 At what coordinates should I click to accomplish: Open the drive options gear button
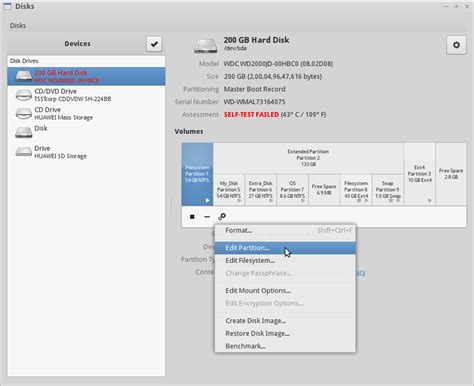[x=456, y=45]
